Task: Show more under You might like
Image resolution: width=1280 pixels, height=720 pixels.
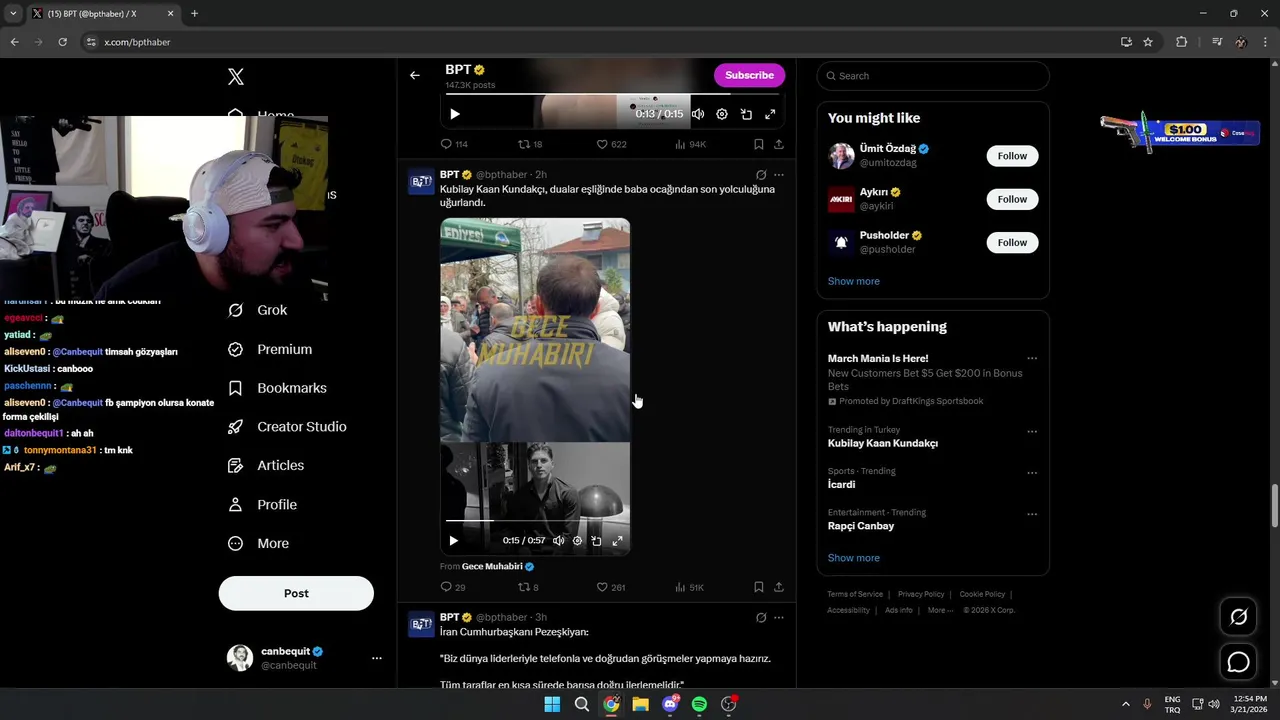Action: pos(854,281)
